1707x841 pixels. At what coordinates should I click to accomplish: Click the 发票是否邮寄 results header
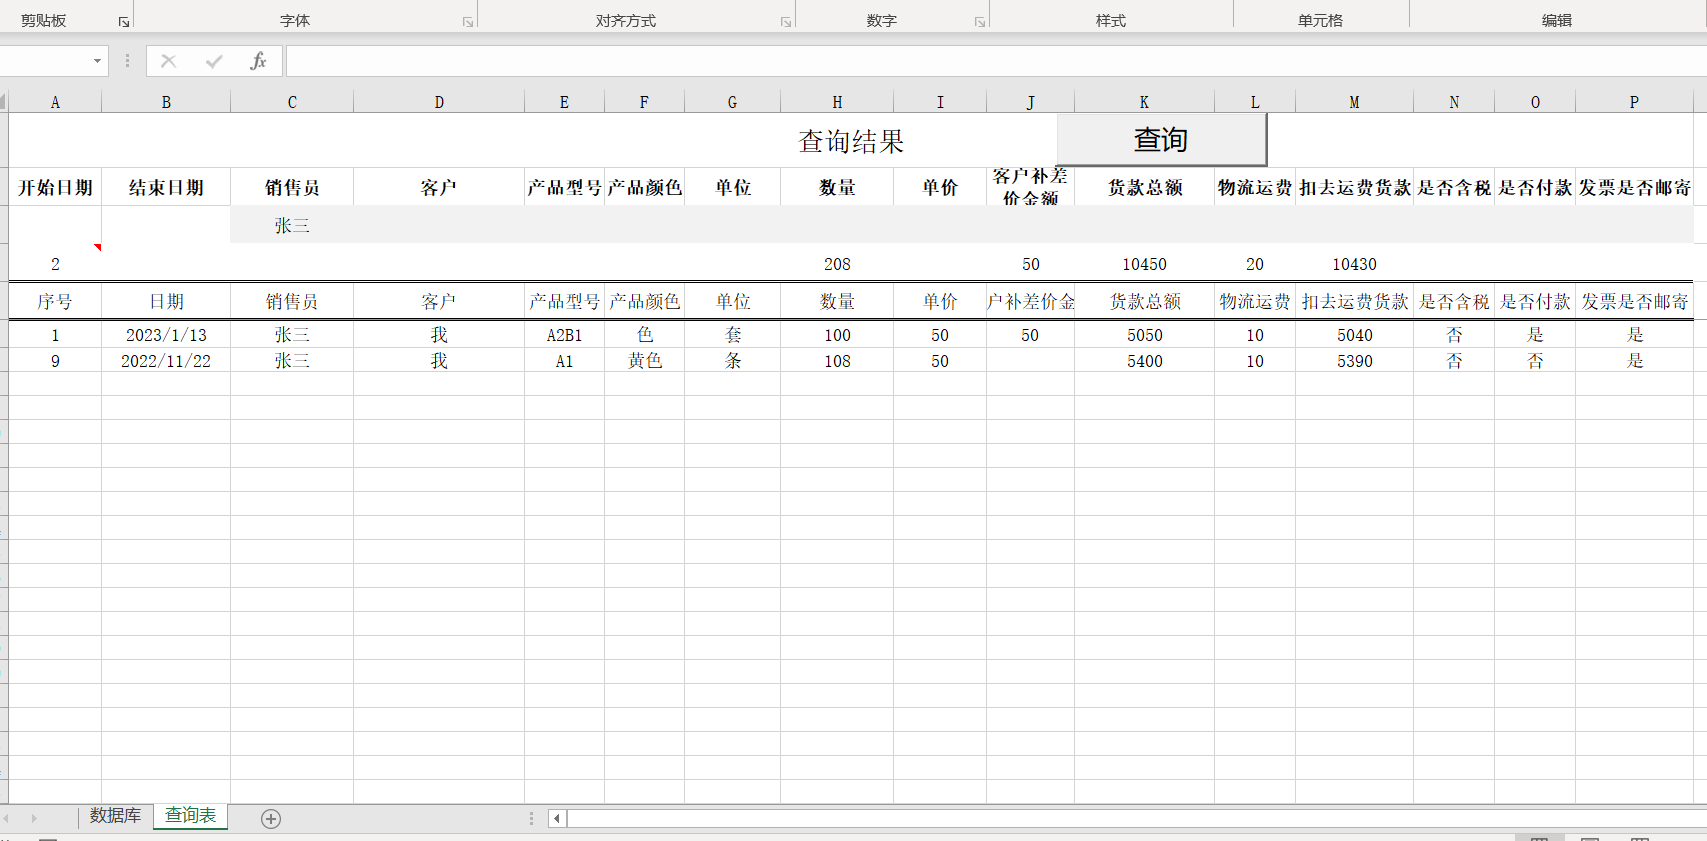tap(1634, 301)
